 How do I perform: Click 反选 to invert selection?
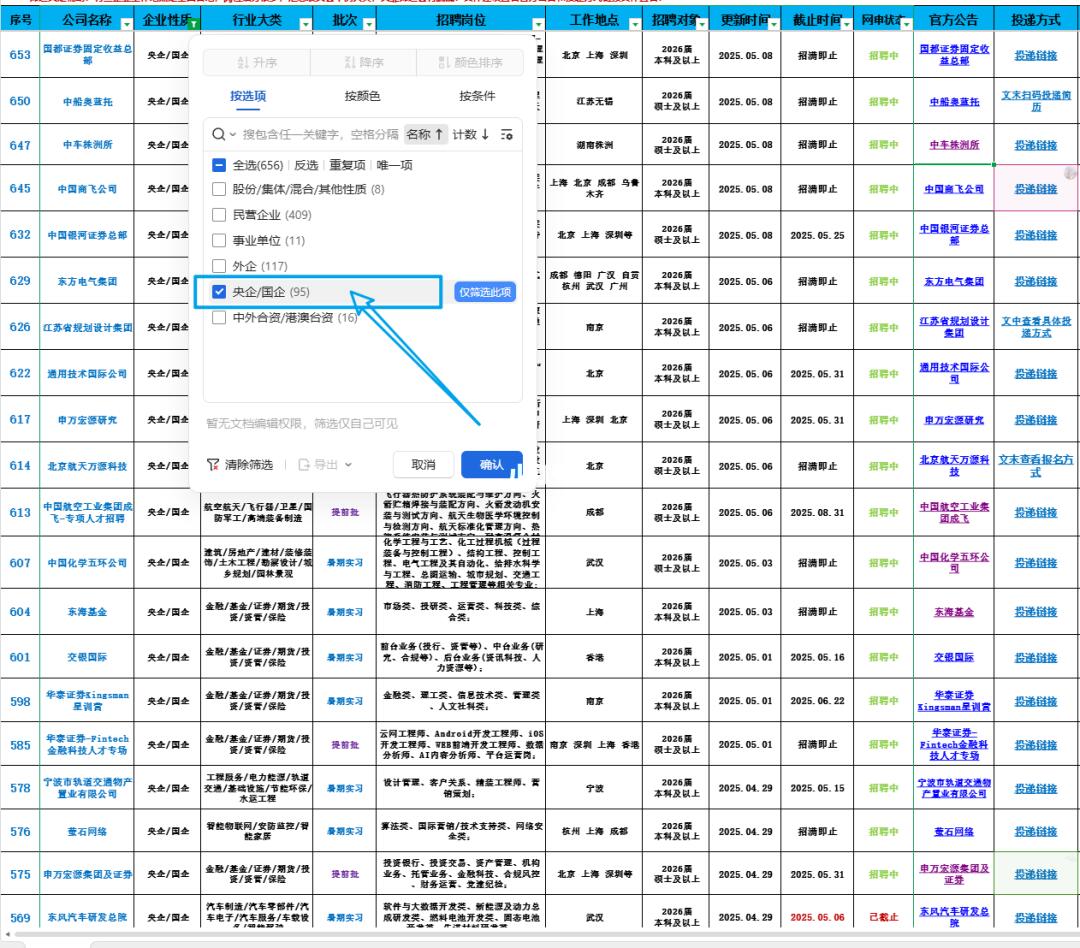point(306,165)
